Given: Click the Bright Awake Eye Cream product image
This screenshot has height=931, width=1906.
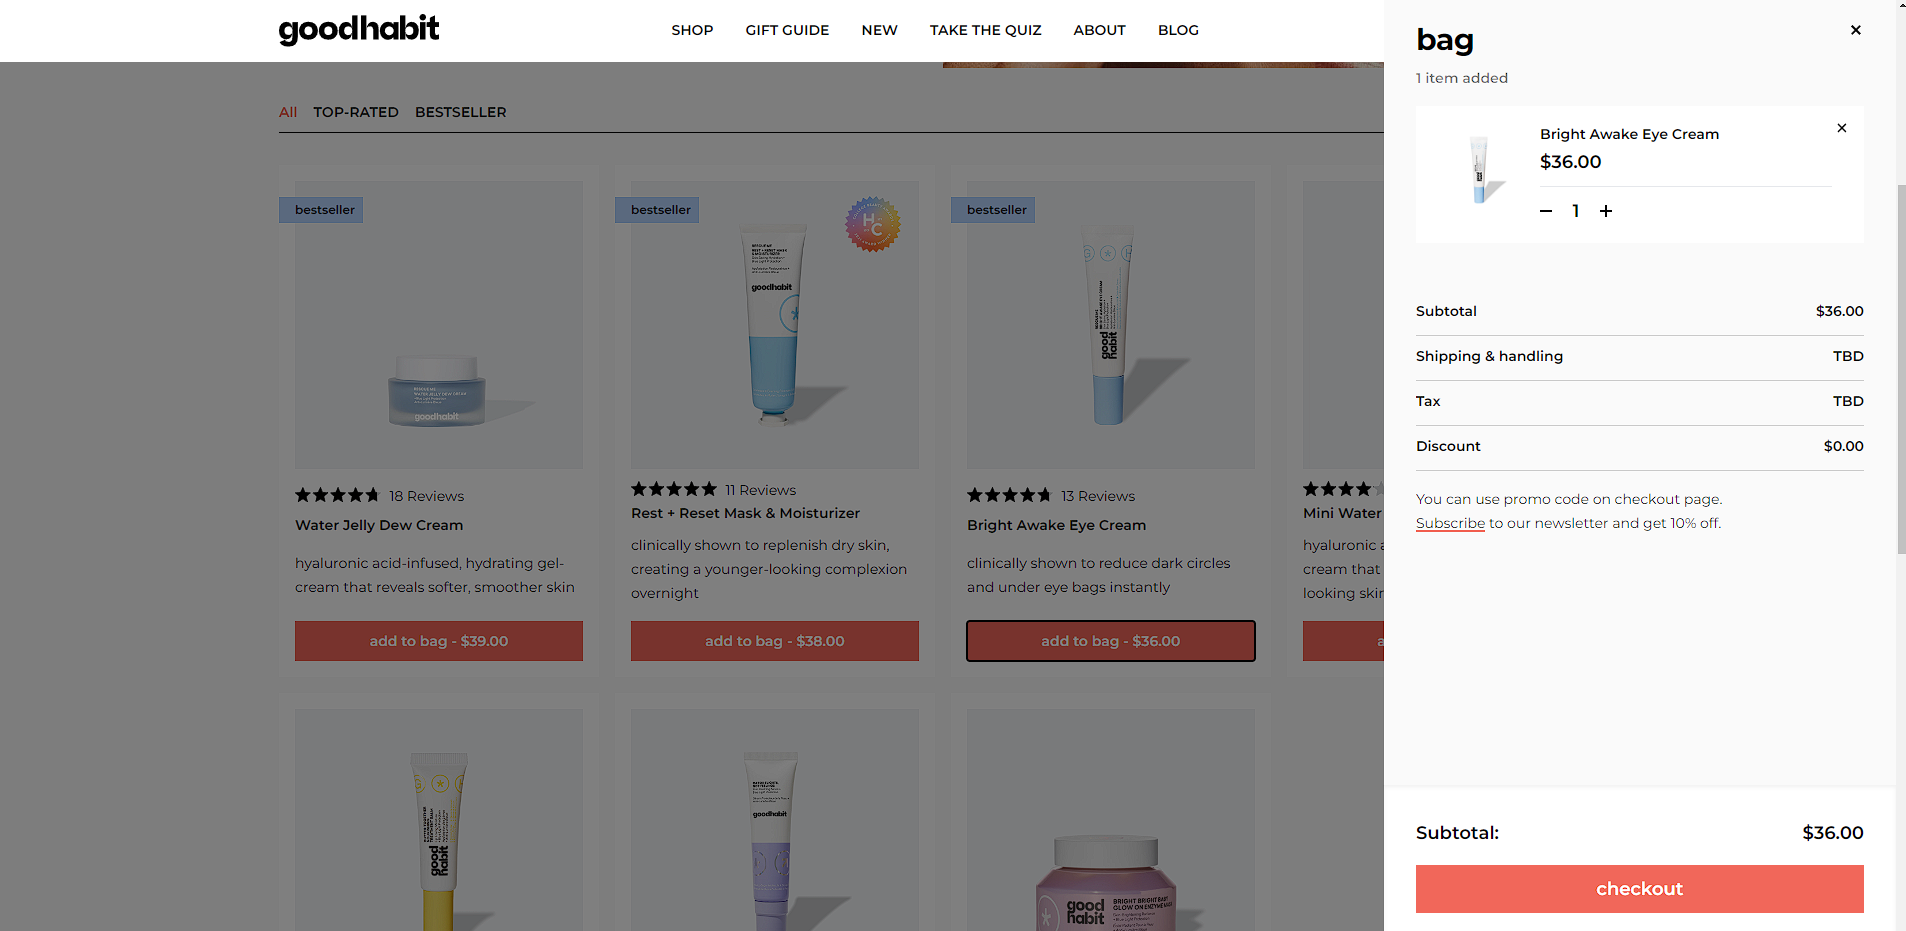Looking at the screenshot, I should click(x=1111, y=325).
